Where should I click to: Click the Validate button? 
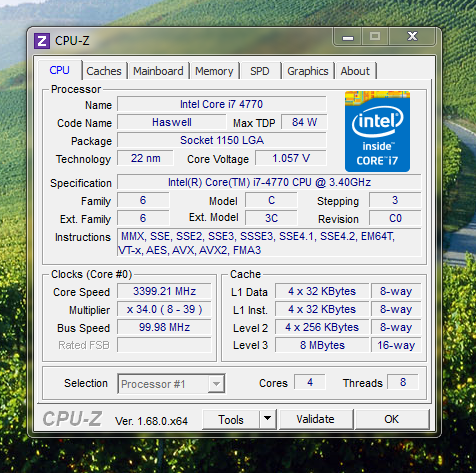(x=316, y=419)
